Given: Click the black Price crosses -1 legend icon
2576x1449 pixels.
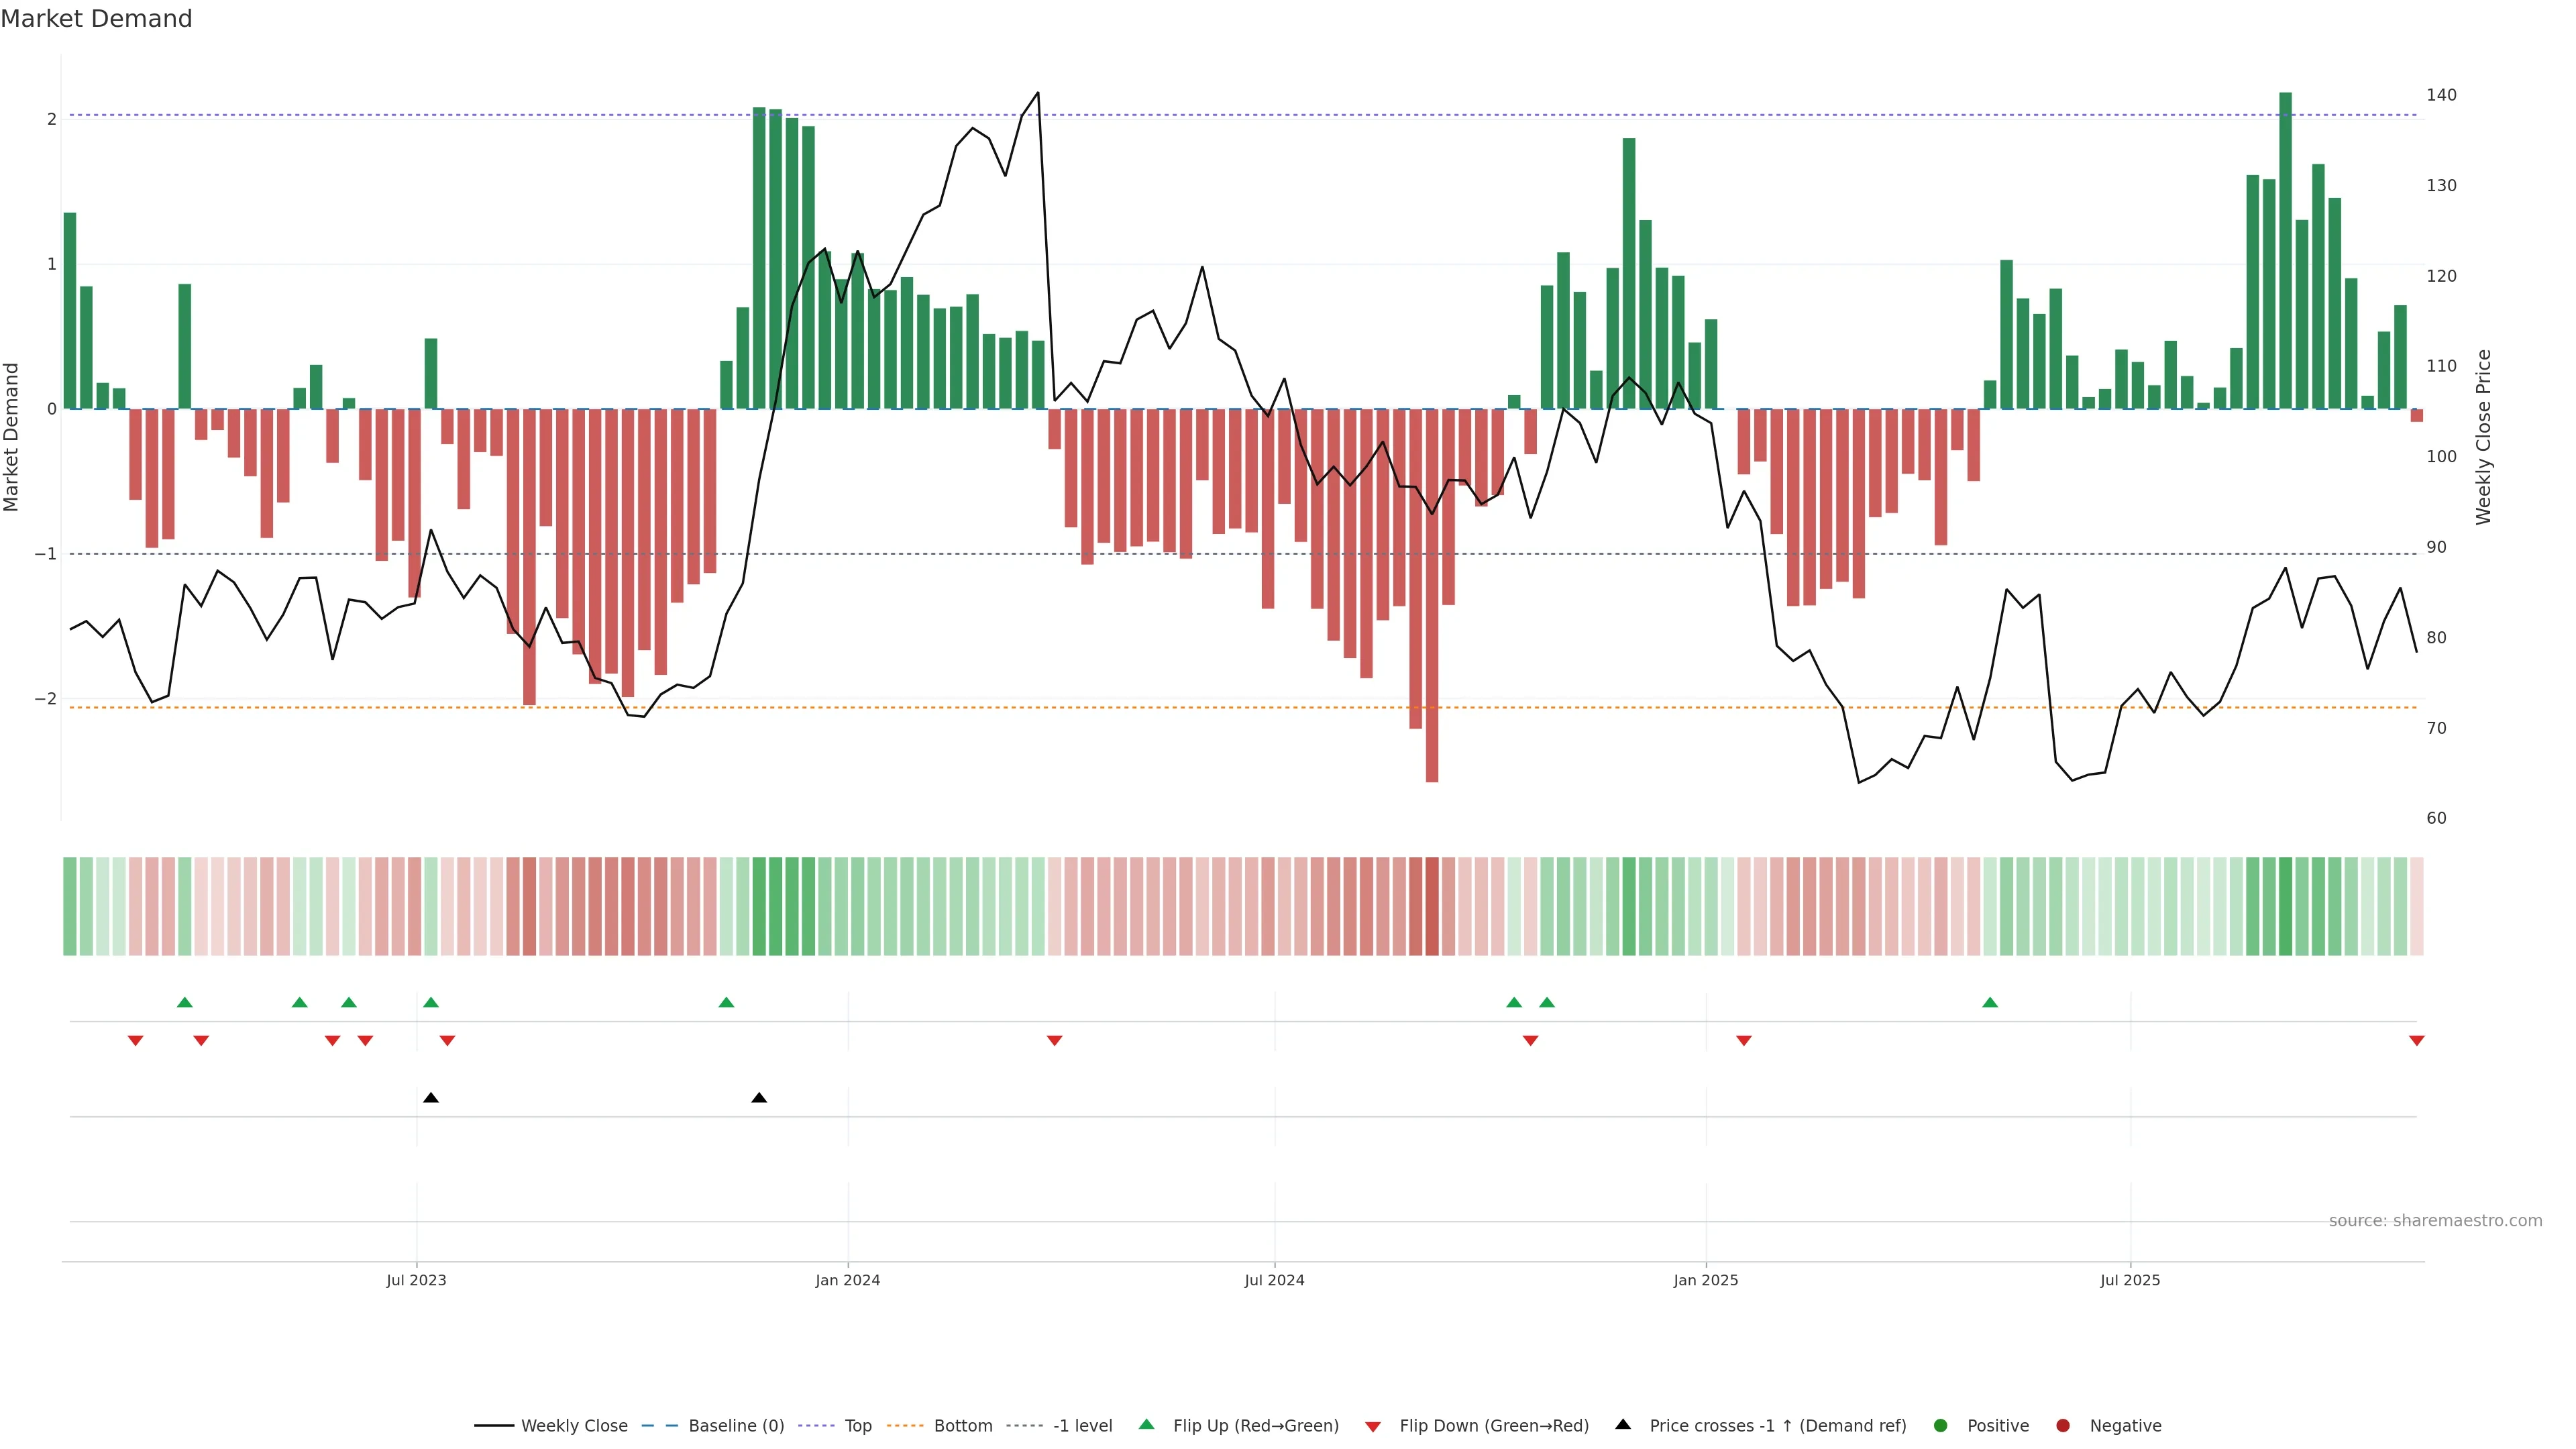Looking at the screenshot, I should (1623, 1425).
